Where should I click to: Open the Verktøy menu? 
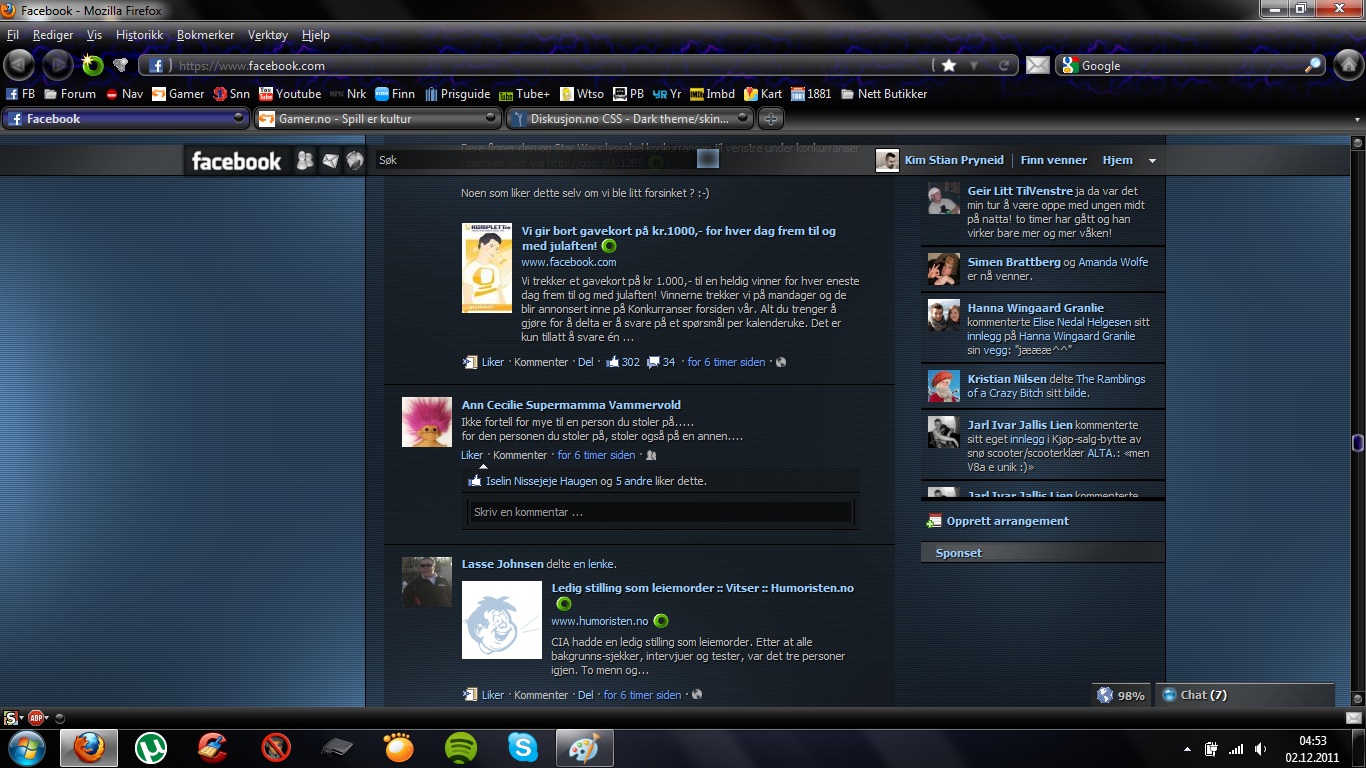click(267, 35)
